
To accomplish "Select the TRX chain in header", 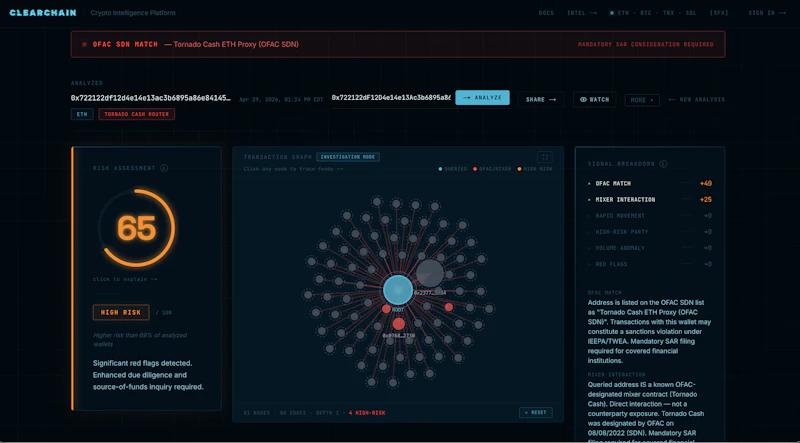I will tap(668, 13).
